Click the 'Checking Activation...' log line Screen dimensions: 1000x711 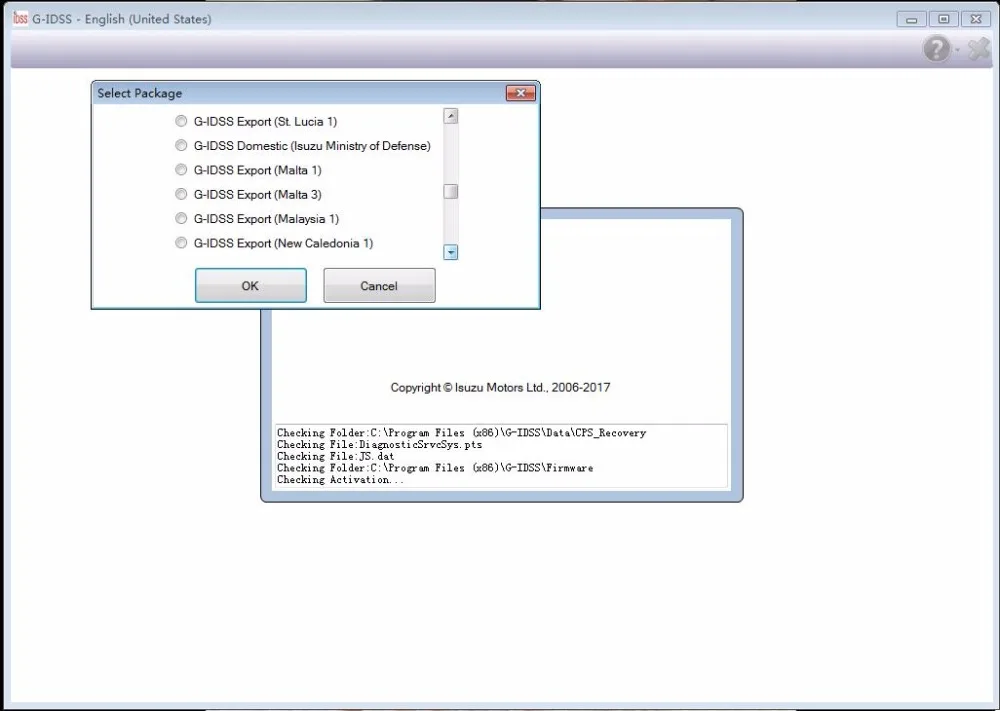340,480
